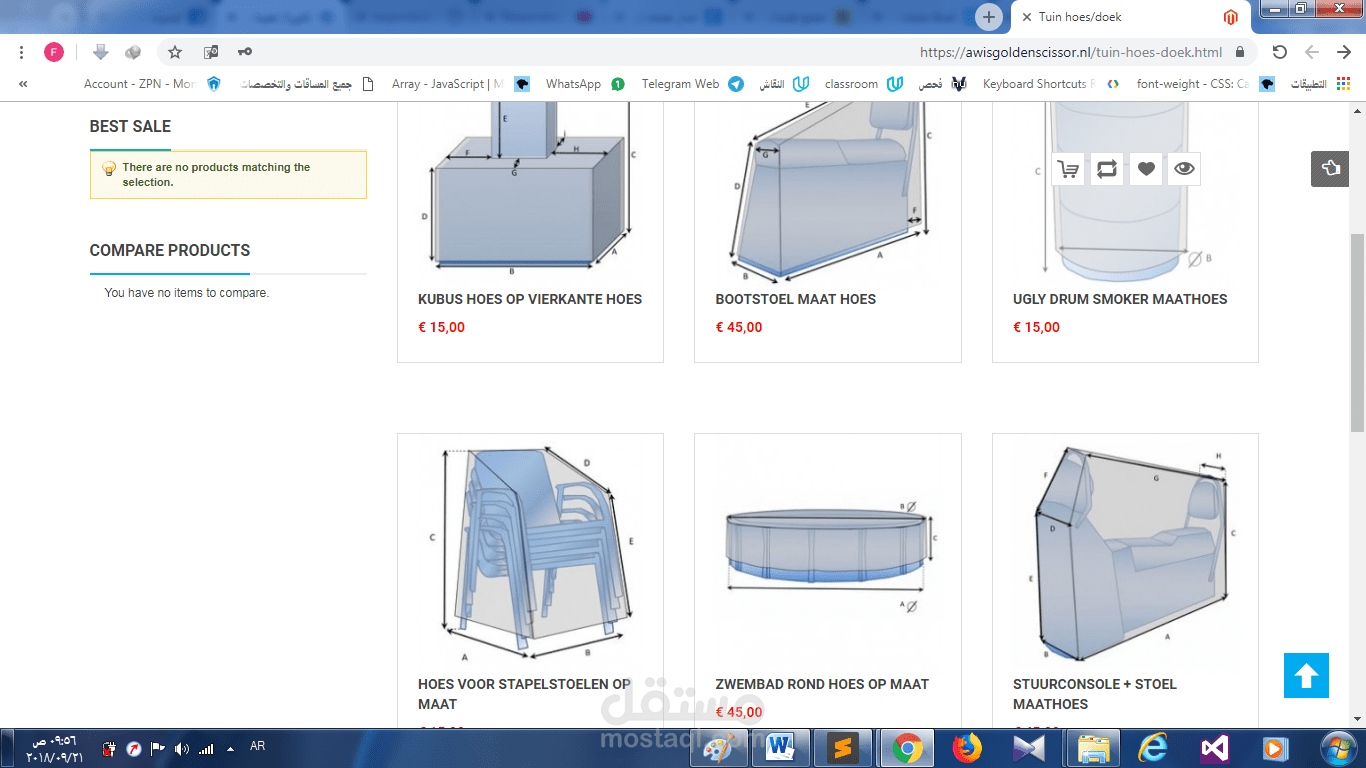Open the WhatsApp bookmark
The width and height of the screenshot is (1366, 768).
(585, 84)
